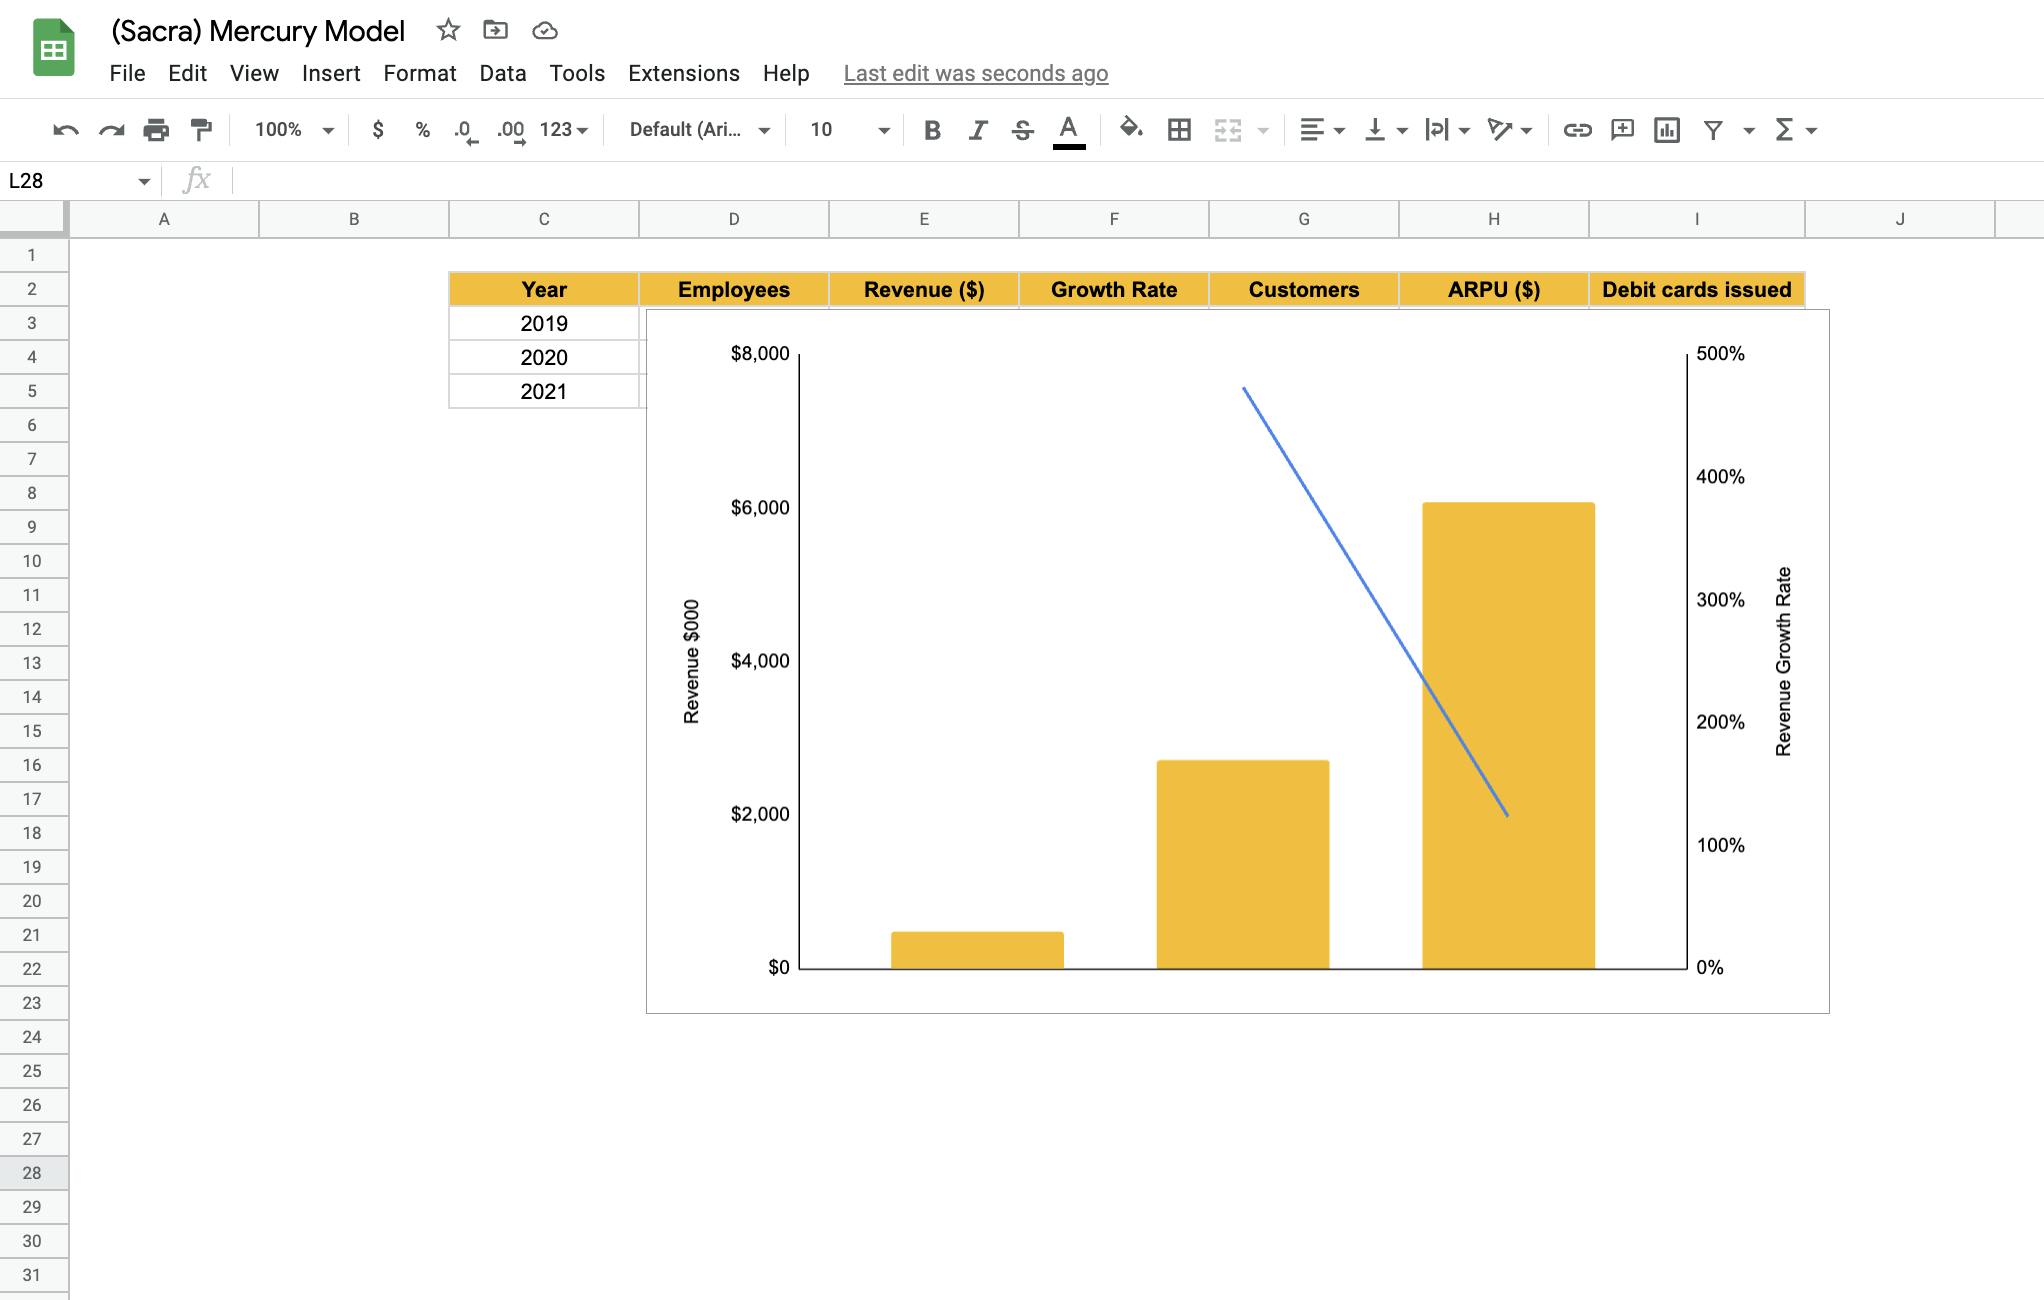Star the document
This screenshot has height=1300, width=2044.
448,30
